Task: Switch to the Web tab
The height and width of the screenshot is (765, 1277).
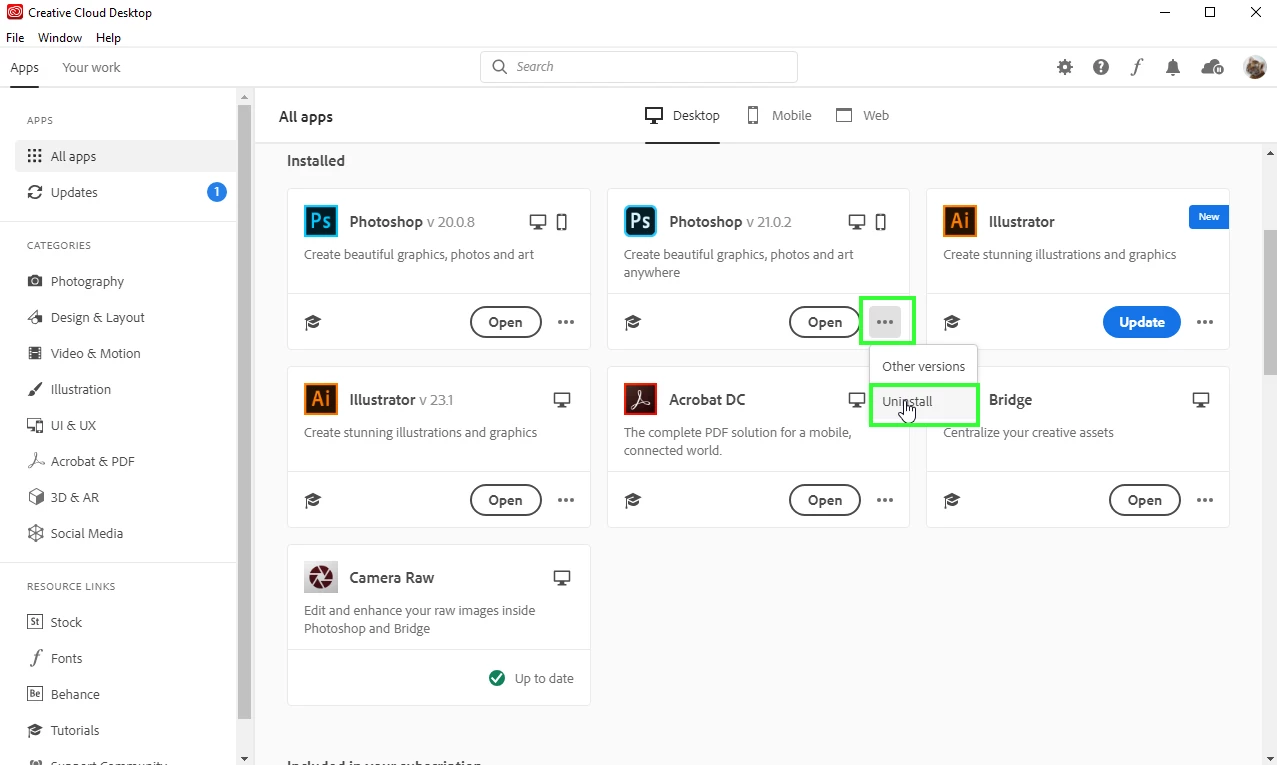Action: (x=862, y=115)
